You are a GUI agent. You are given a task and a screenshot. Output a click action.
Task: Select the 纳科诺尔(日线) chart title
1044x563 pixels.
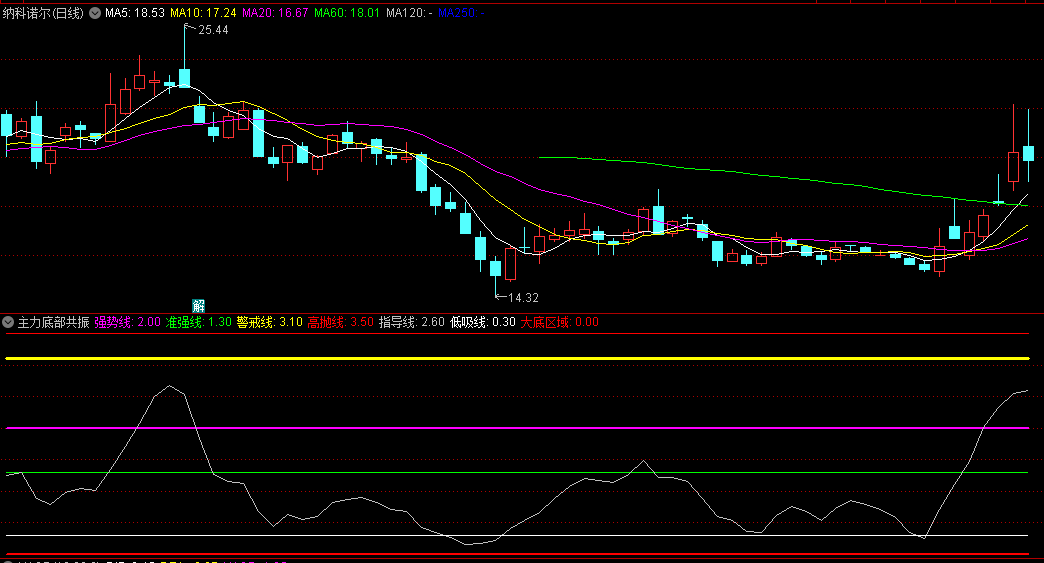(x=43, y=13)
